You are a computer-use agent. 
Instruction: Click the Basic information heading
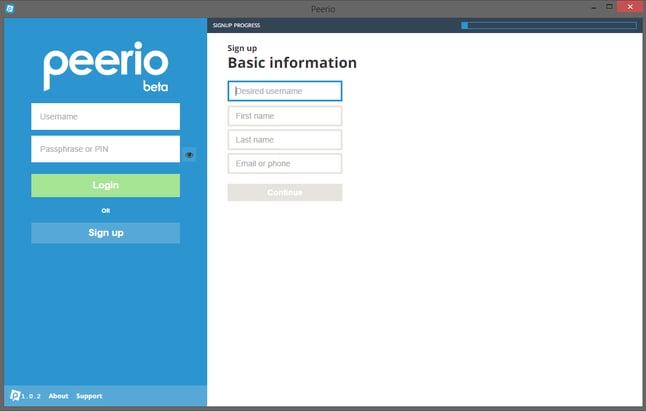pos(292,63)
